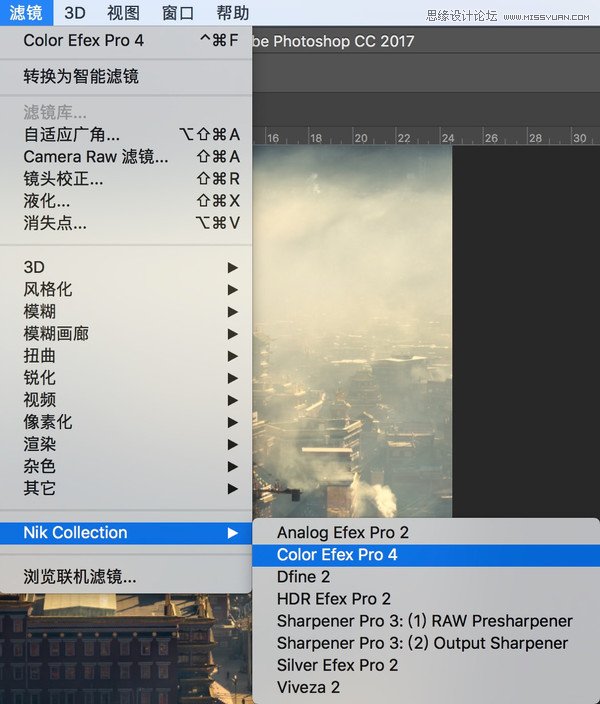Screen dimensions: 600x704
Task: Open the 窗口 menu
Action: [178, 13]
